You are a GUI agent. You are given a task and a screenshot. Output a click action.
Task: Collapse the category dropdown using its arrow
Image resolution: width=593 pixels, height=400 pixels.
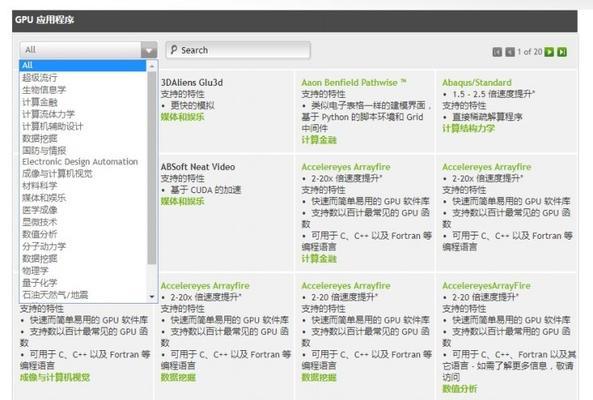[x=149, y=50]
